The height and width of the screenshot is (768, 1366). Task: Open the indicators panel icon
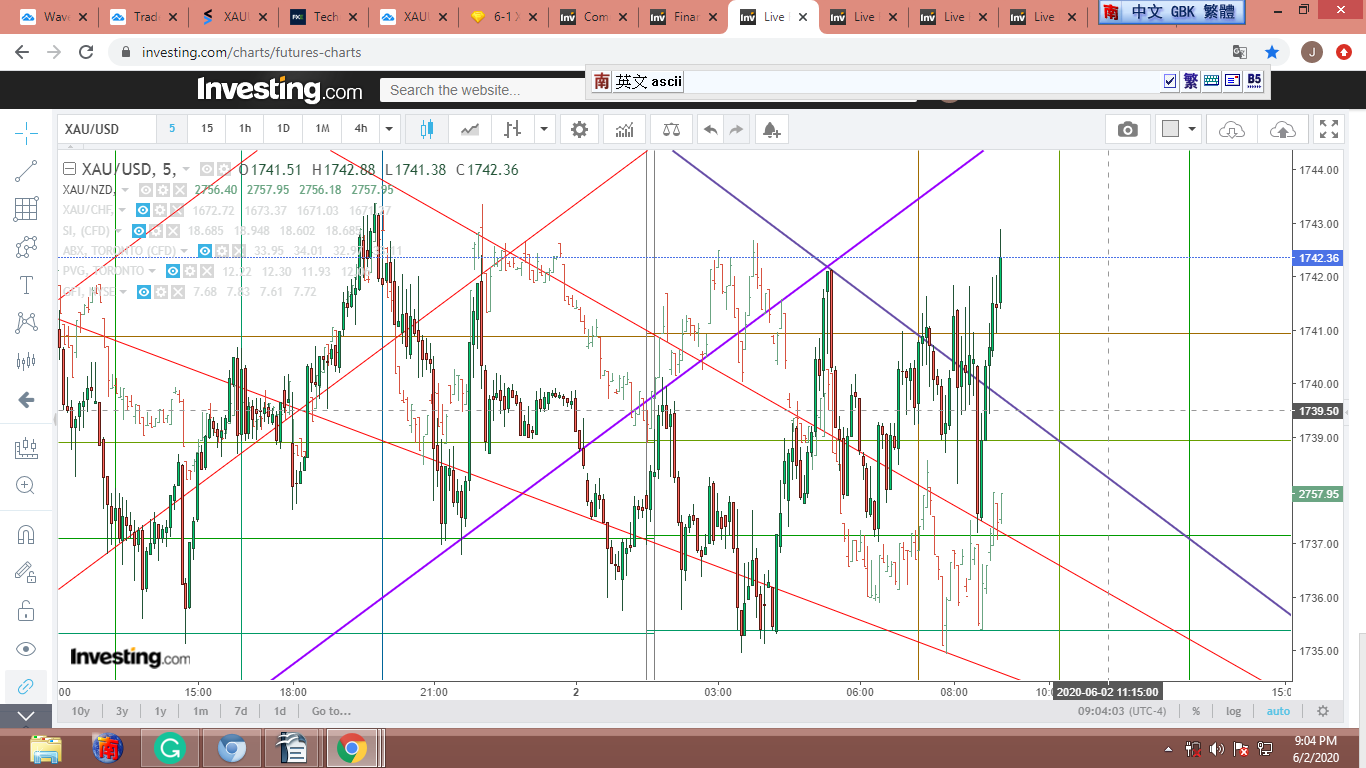point(625,129)
